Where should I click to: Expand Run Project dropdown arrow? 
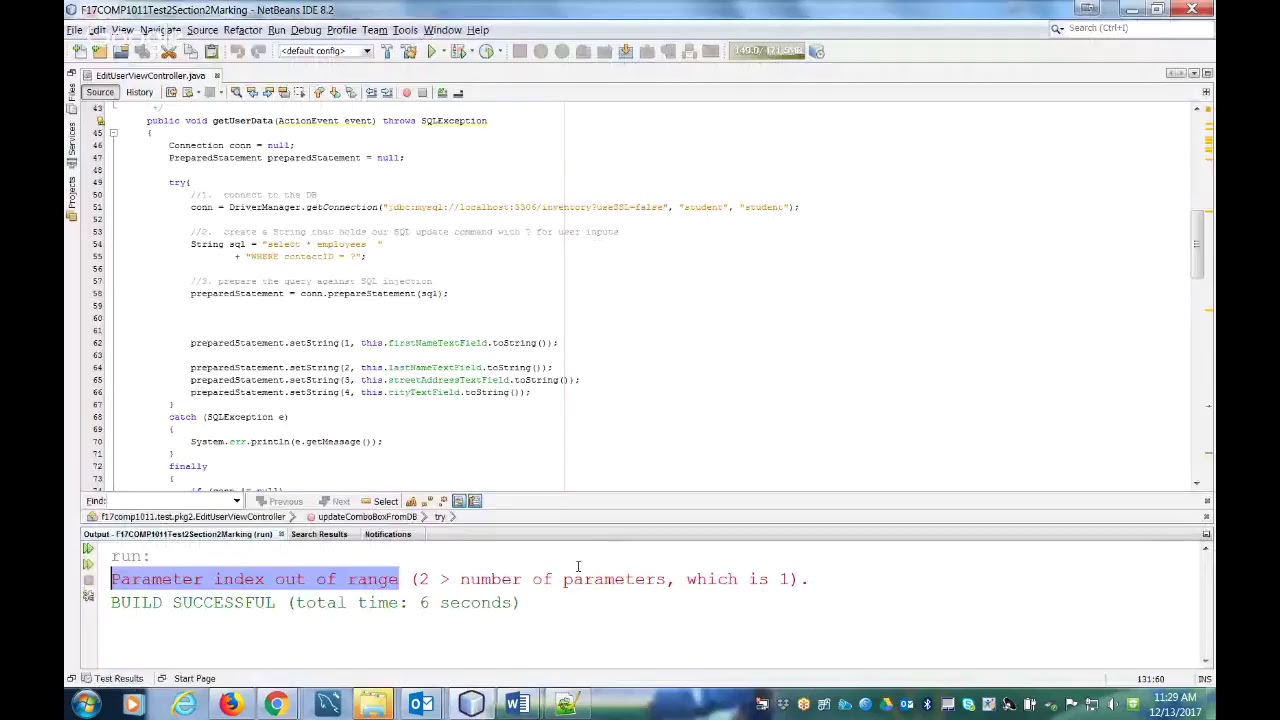tap(443, 51)
